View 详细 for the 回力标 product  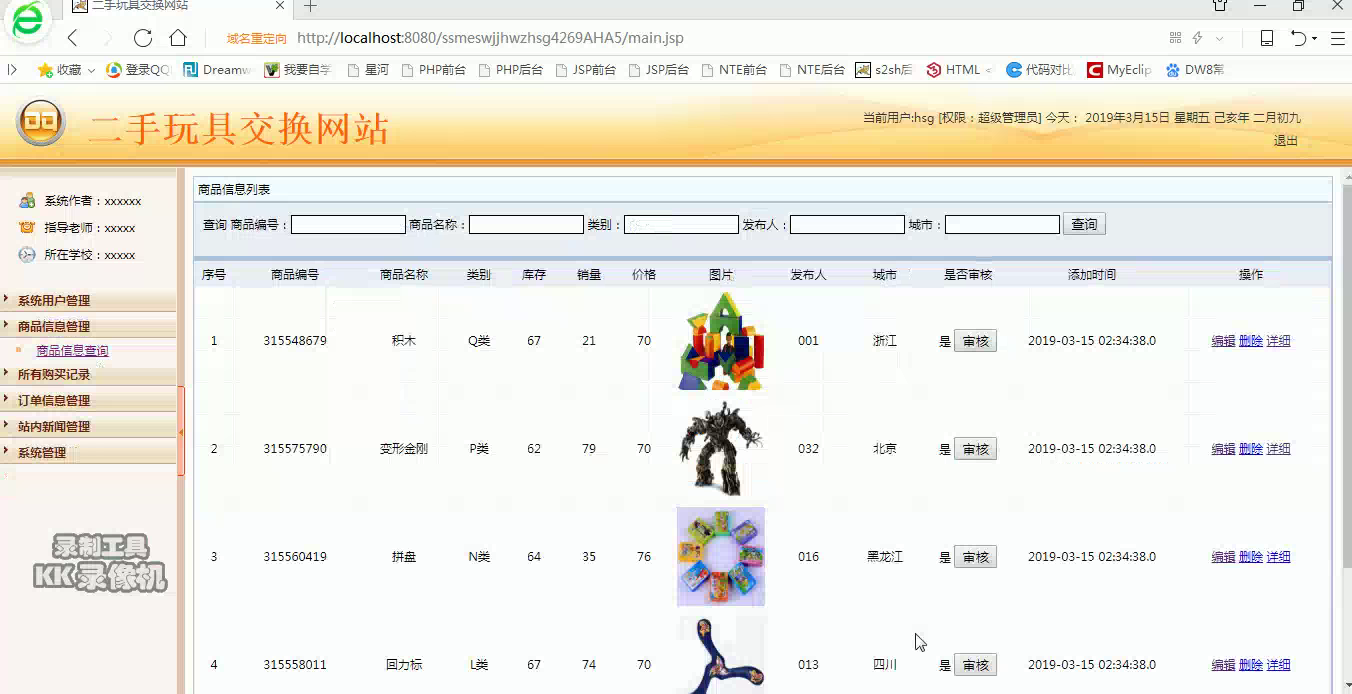point(1278,665)
